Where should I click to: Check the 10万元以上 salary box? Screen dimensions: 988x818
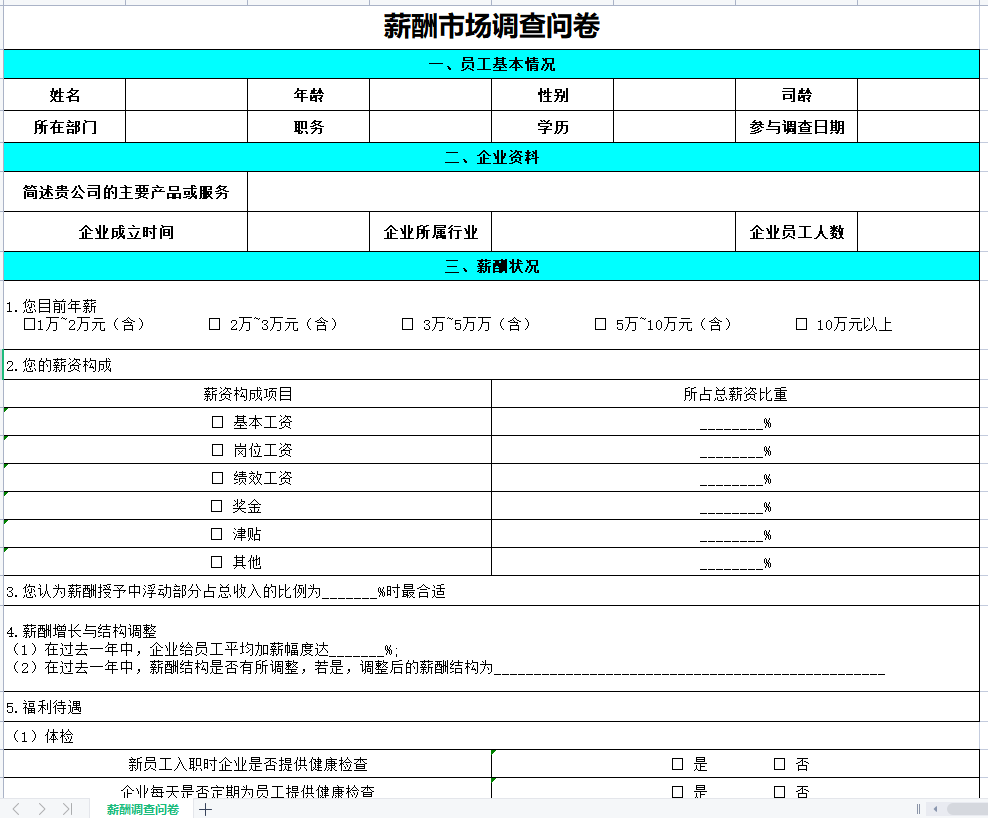[x=801, y=324]
